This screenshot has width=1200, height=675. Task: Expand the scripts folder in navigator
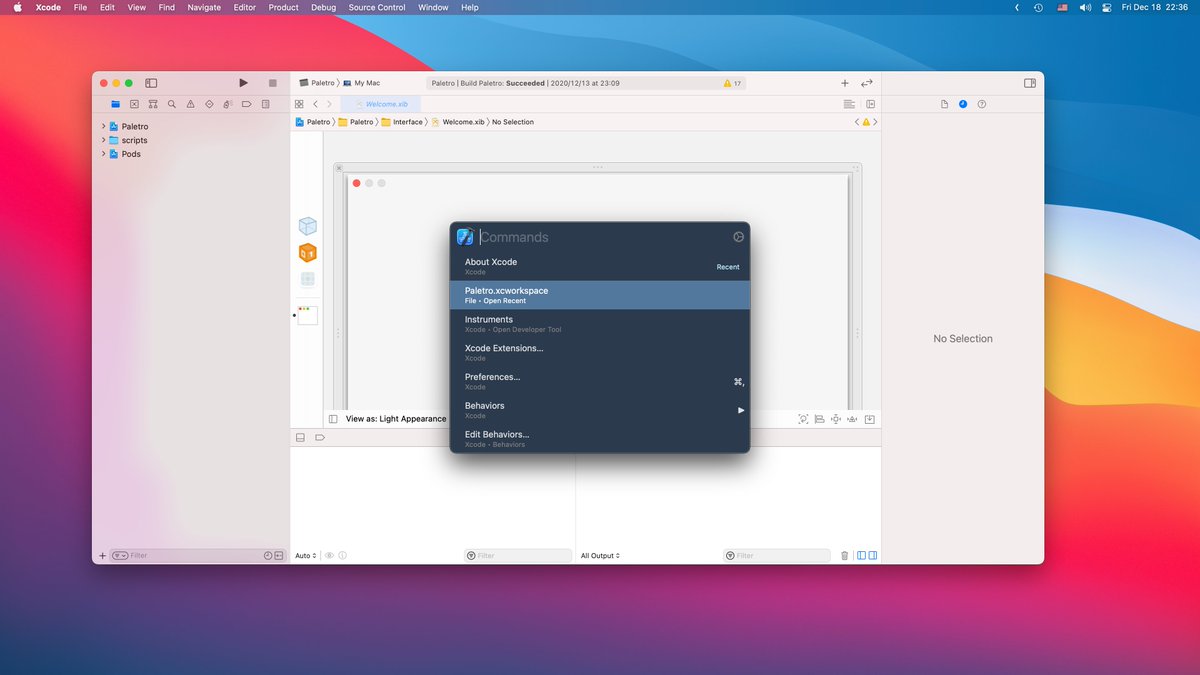[x=103, y=141]
